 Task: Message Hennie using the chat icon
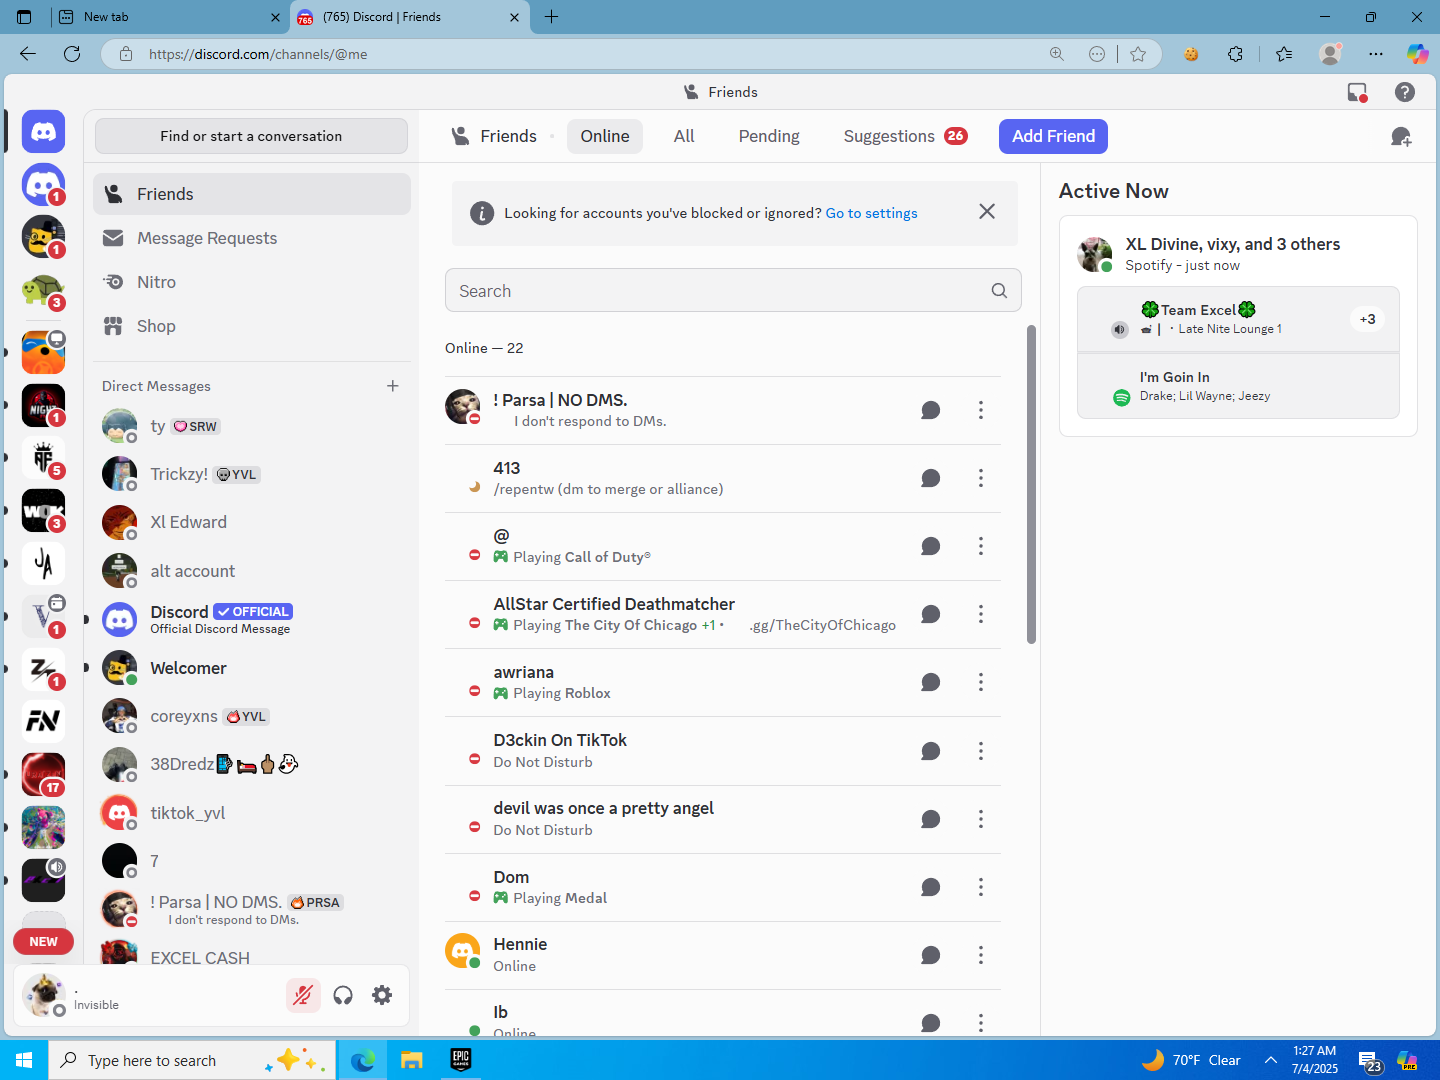pyautogui.click(x=930, y=955)
